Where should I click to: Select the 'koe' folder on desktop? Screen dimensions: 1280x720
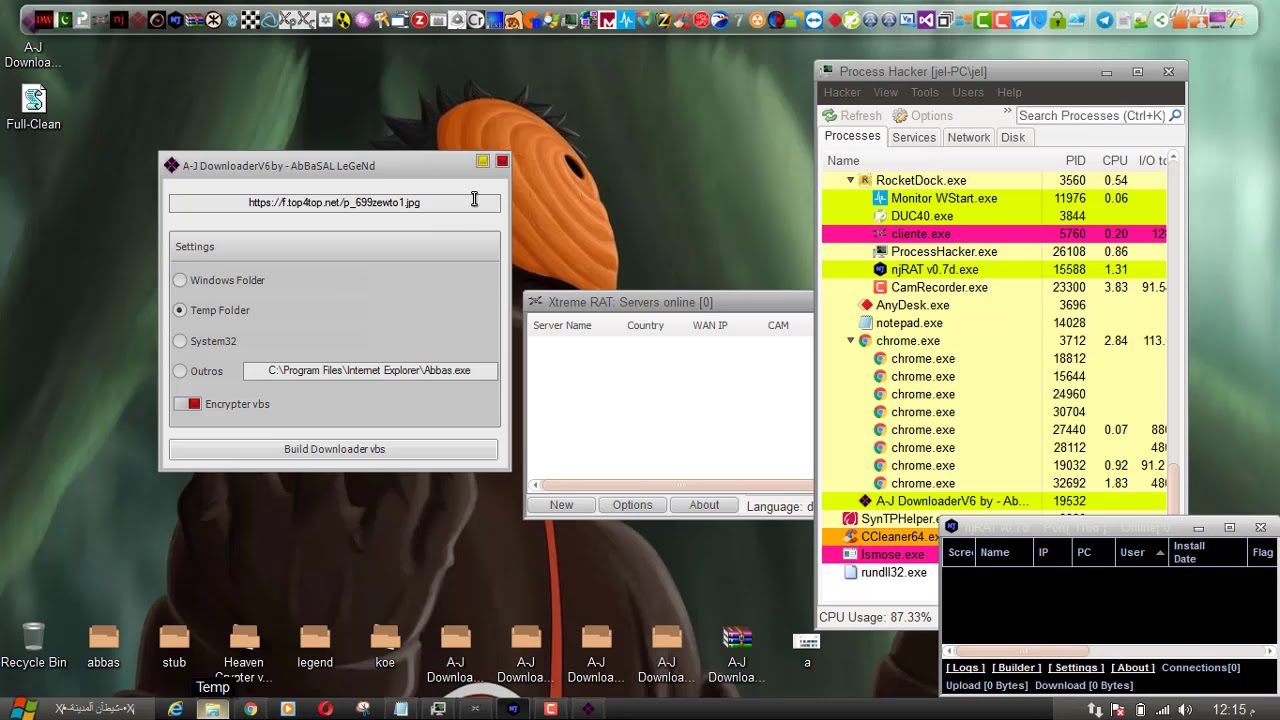(385, 647)
